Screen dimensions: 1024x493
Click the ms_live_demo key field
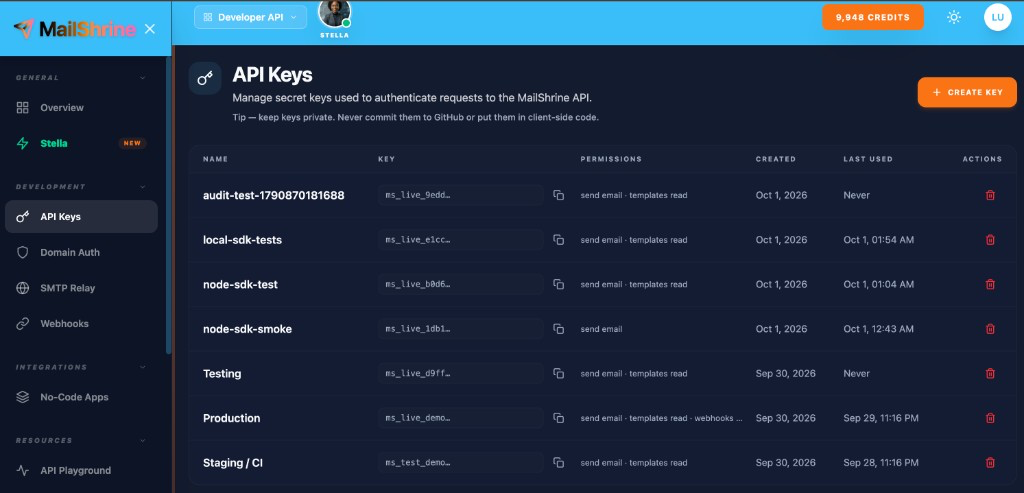[460, 418]
